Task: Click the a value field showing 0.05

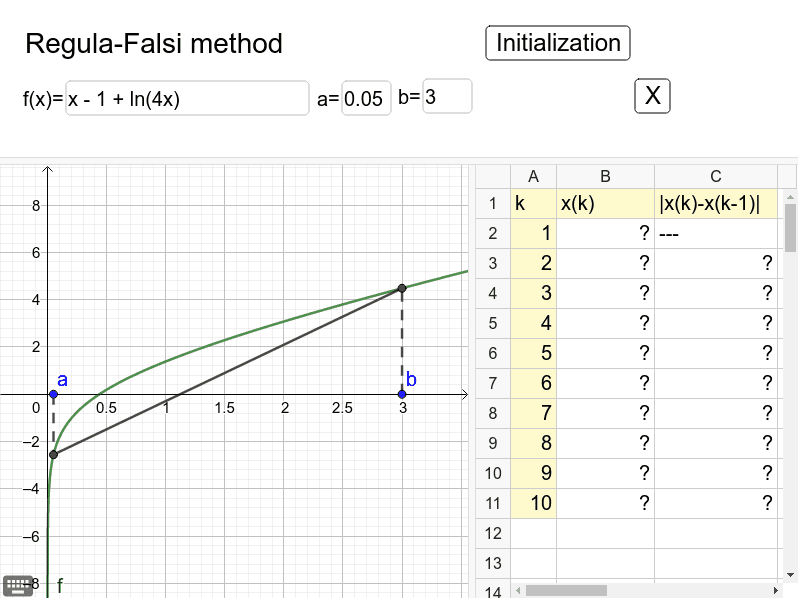Action: (364, 96)
